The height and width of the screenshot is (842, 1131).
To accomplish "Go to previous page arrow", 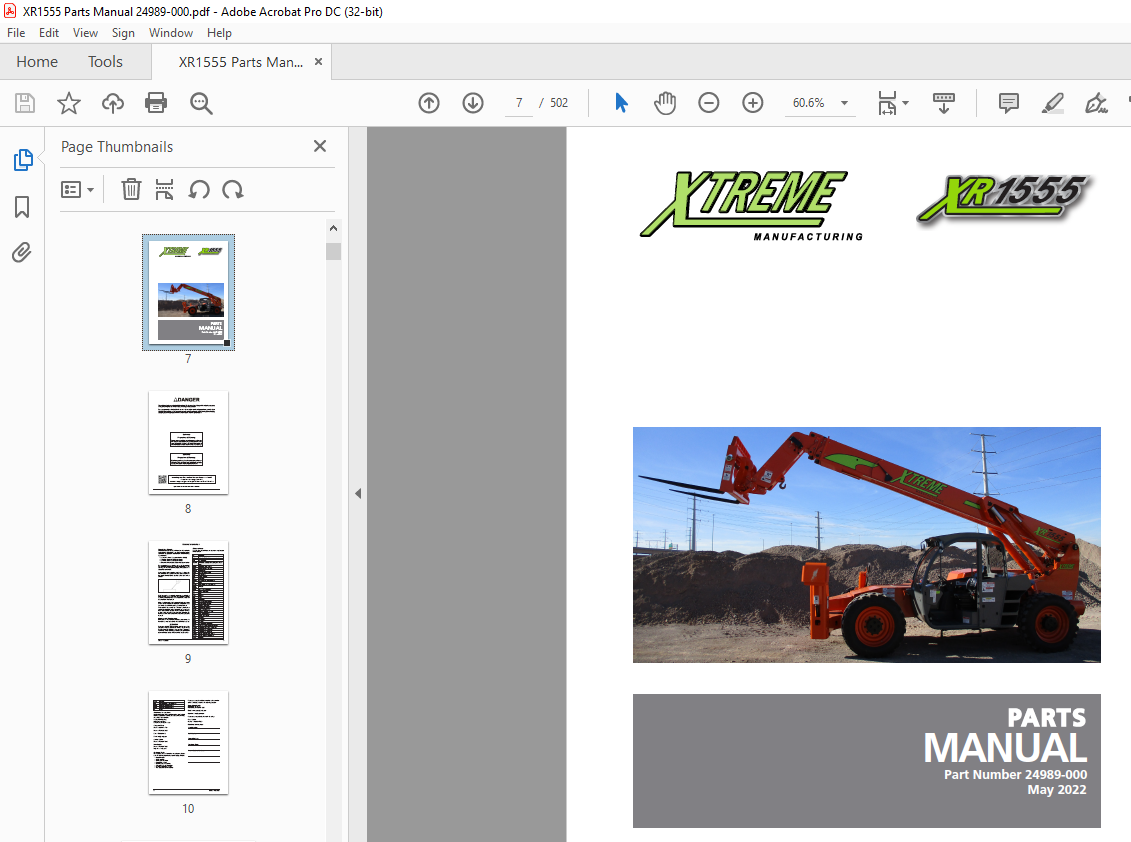I will tap(428, 103).
